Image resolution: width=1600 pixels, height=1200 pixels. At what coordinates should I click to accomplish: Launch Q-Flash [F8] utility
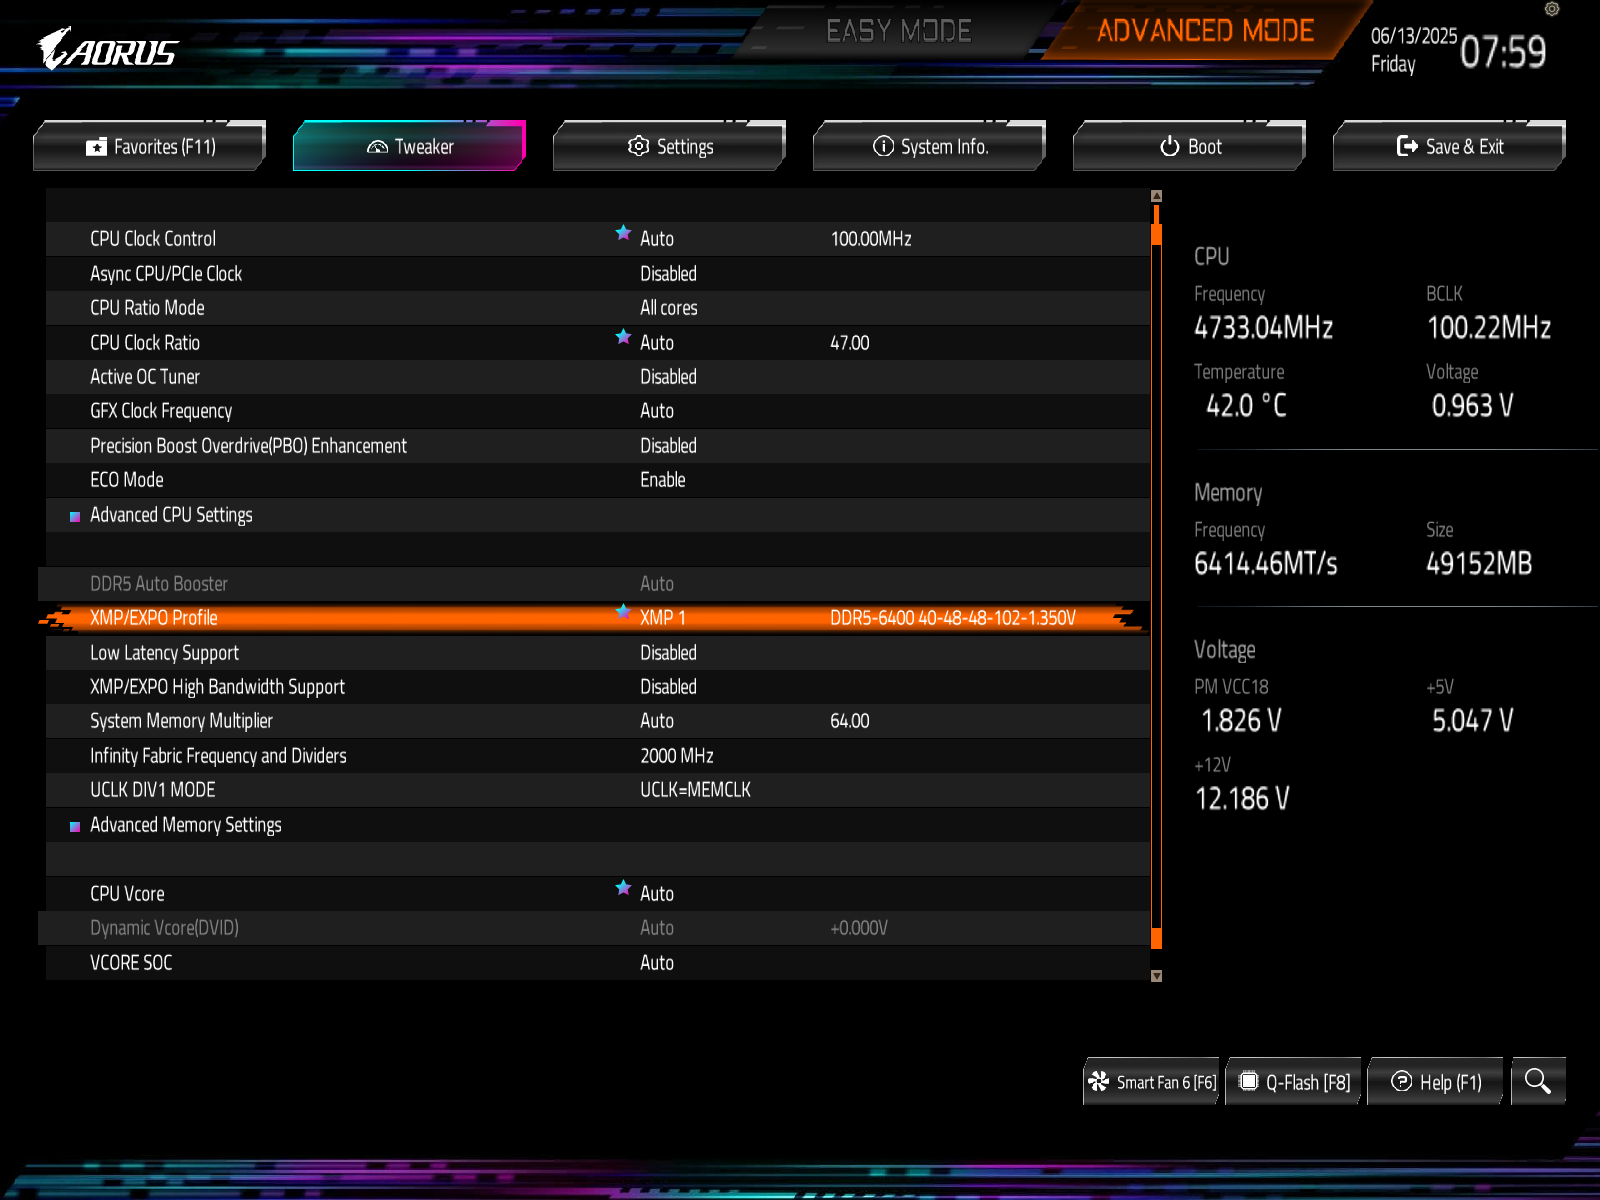tap(1294, 1081)
